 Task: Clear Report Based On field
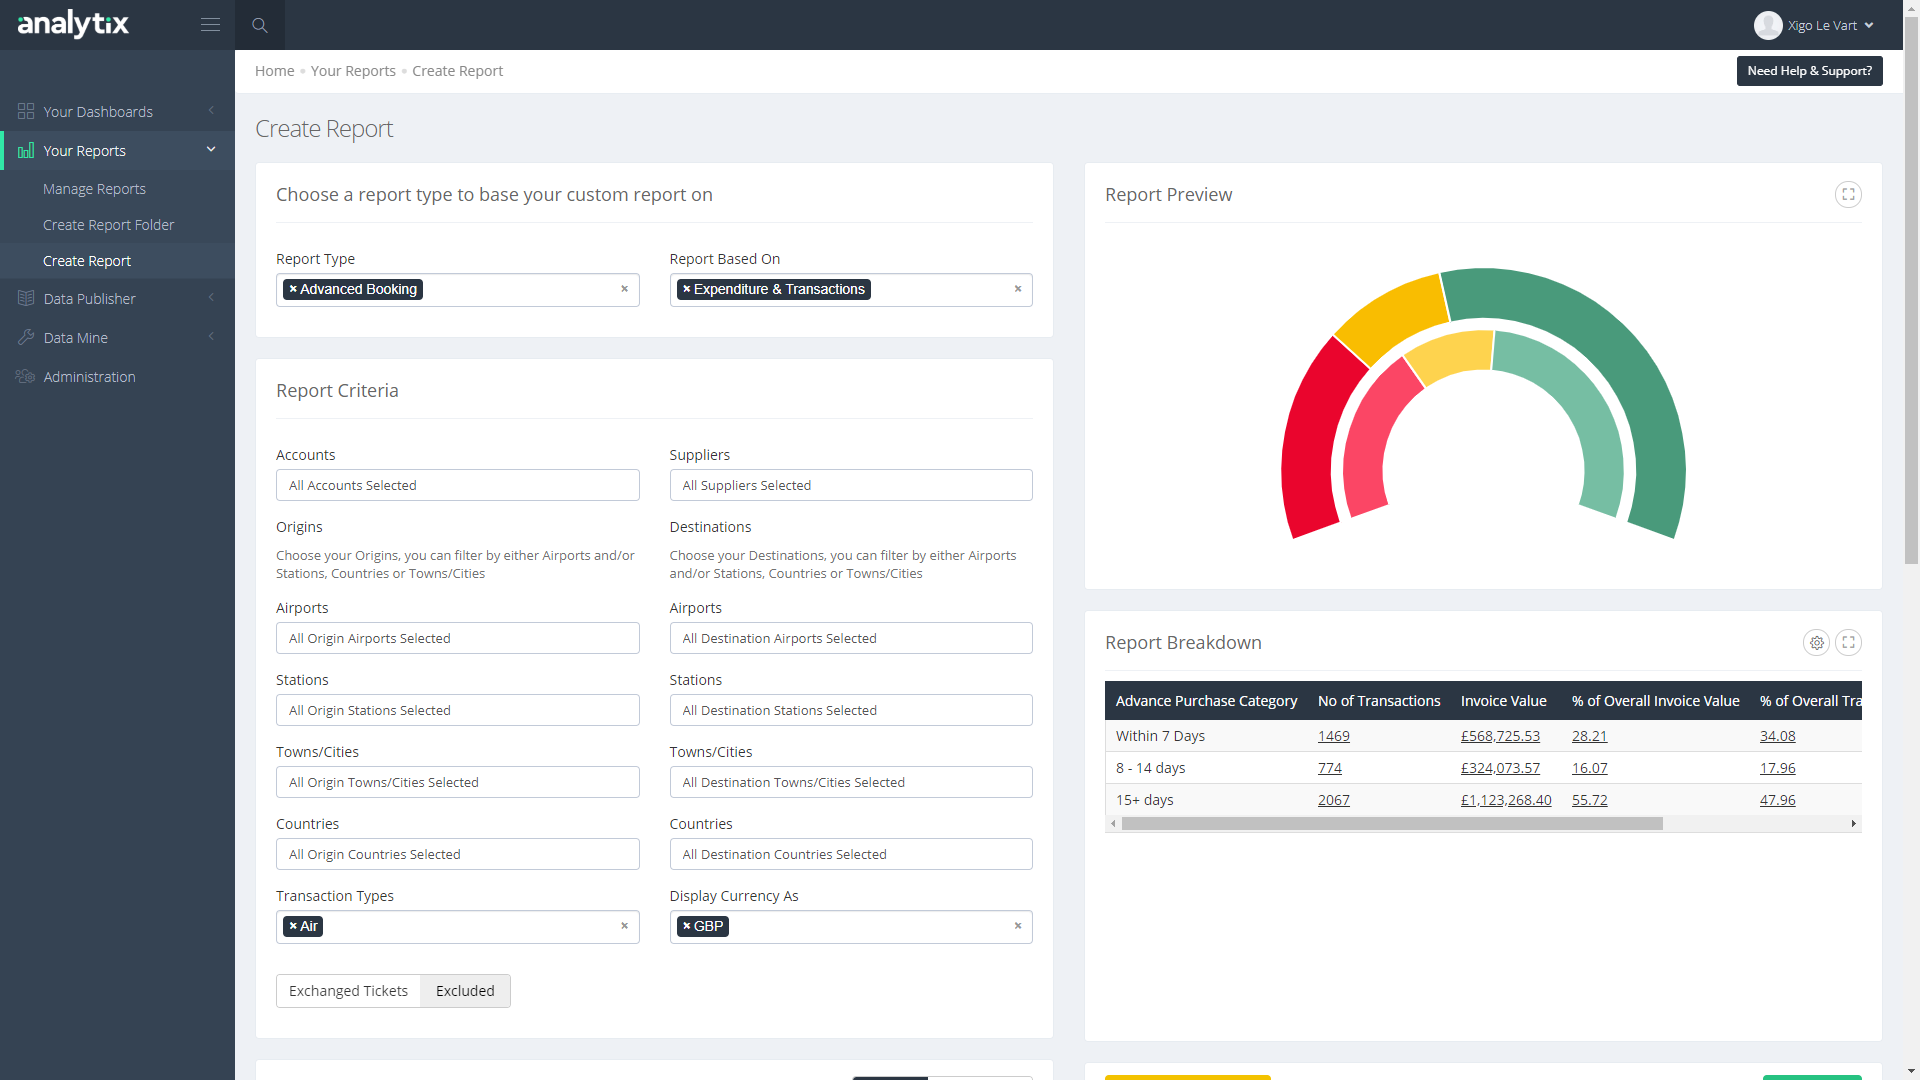tap(1018, 289)
